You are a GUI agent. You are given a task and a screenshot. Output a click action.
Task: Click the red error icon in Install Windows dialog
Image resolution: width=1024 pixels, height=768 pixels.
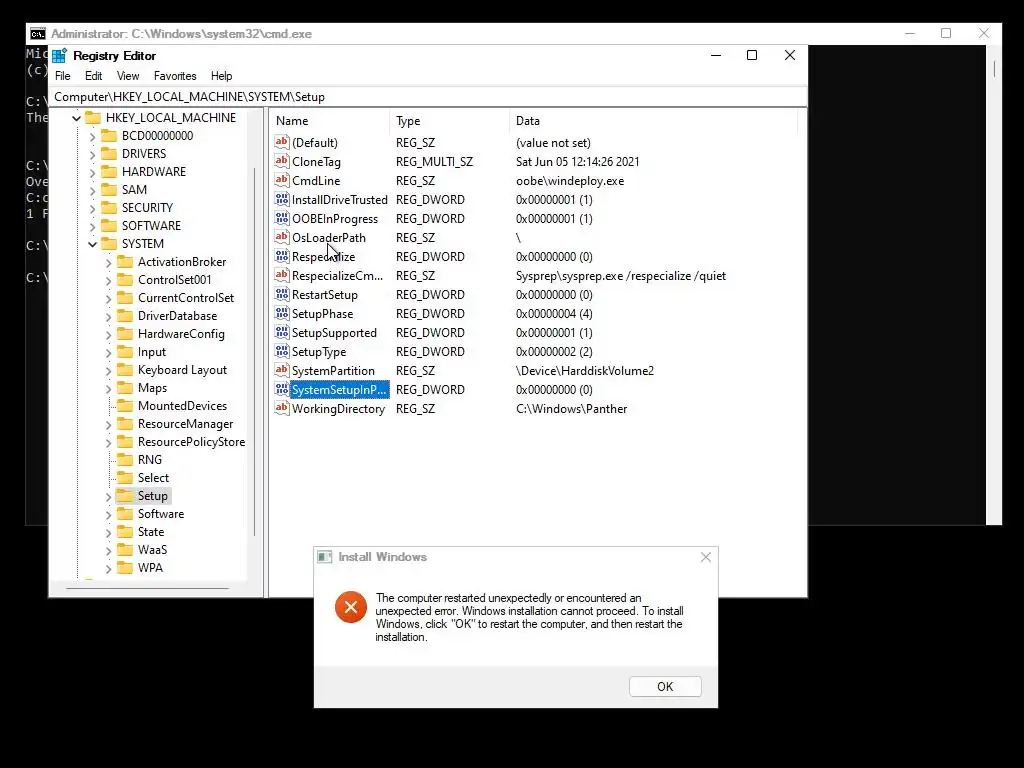pyautogui.click(x=351, y=607)
